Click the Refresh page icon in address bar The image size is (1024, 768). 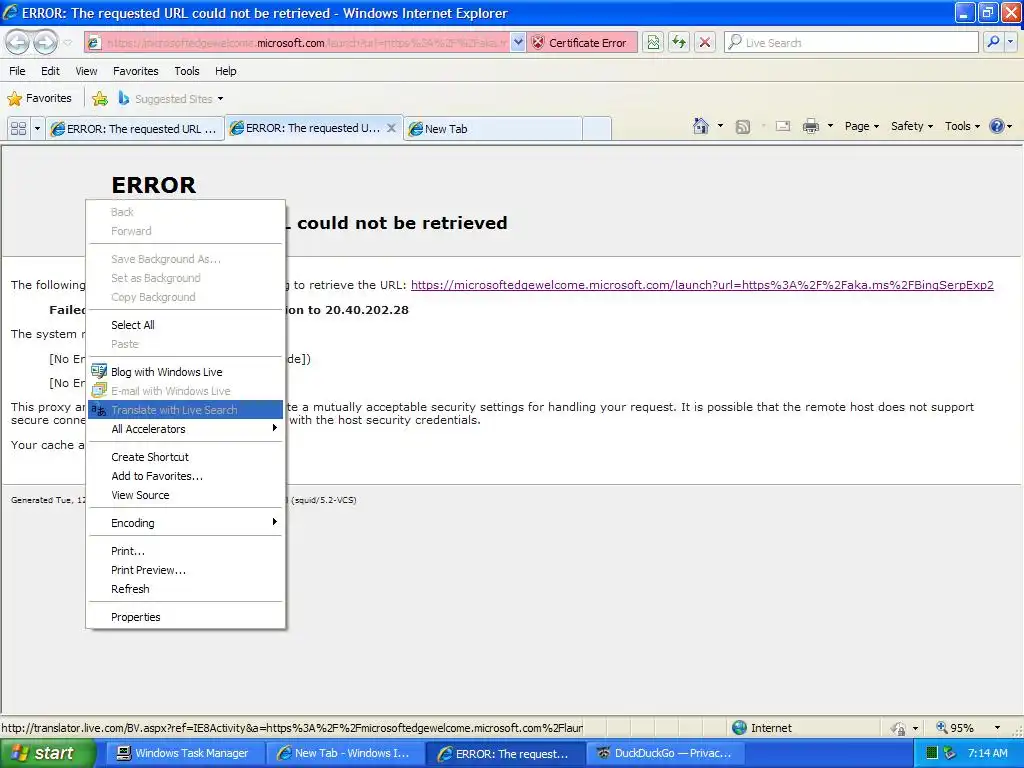(x=679, y=42)
